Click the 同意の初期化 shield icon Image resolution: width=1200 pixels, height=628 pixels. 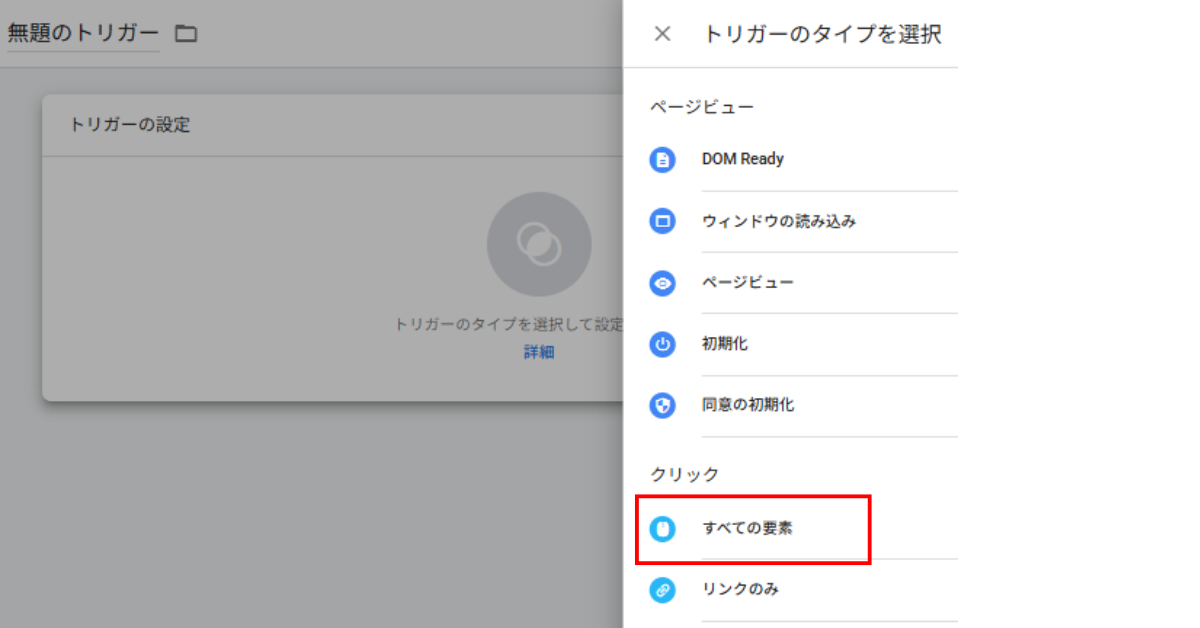(662, 406)
